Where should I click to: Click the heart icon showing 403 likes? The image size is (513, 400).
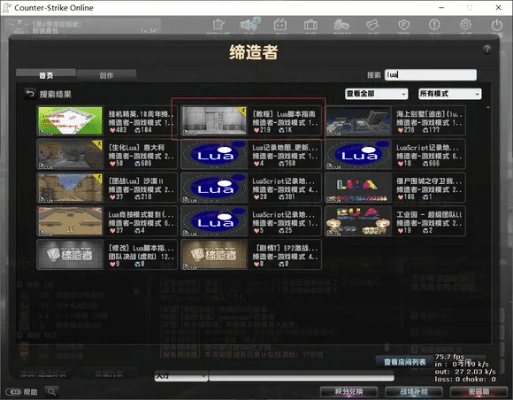click(112, 130)
